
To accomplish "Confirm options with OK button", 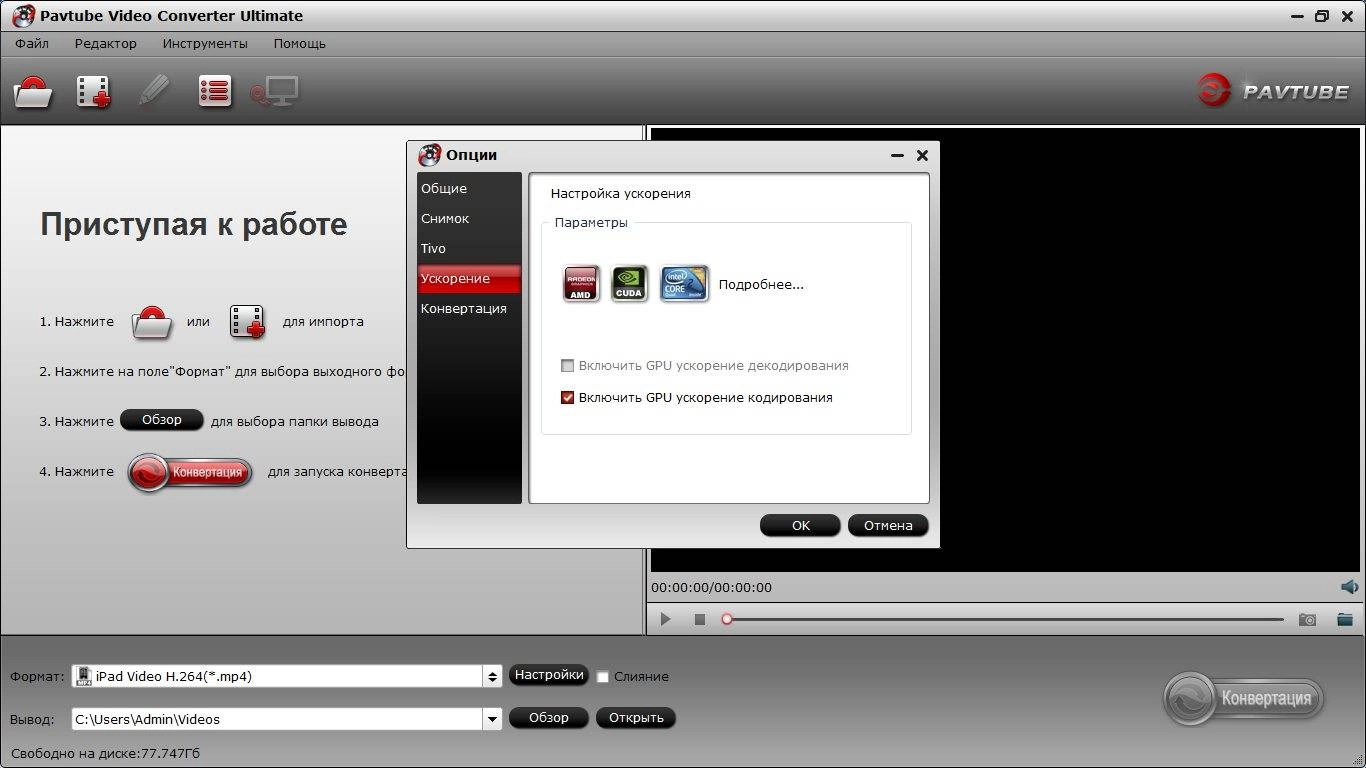I will tap(800, 525).
